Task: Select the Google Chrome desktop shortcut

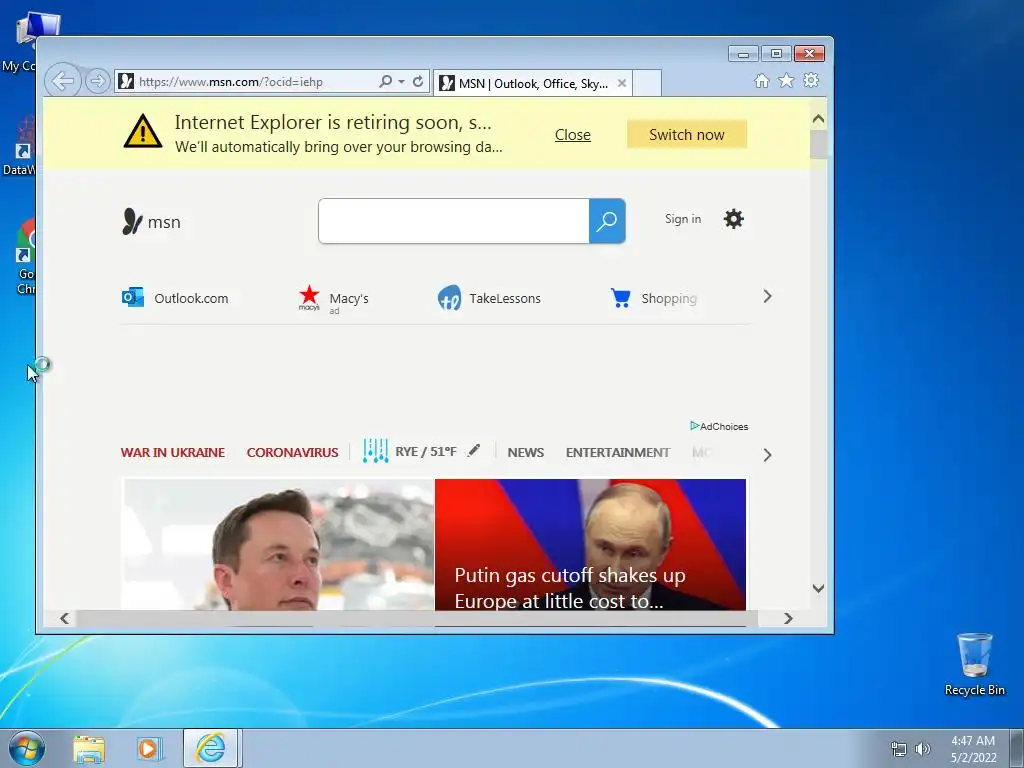Action: point(25,257)
